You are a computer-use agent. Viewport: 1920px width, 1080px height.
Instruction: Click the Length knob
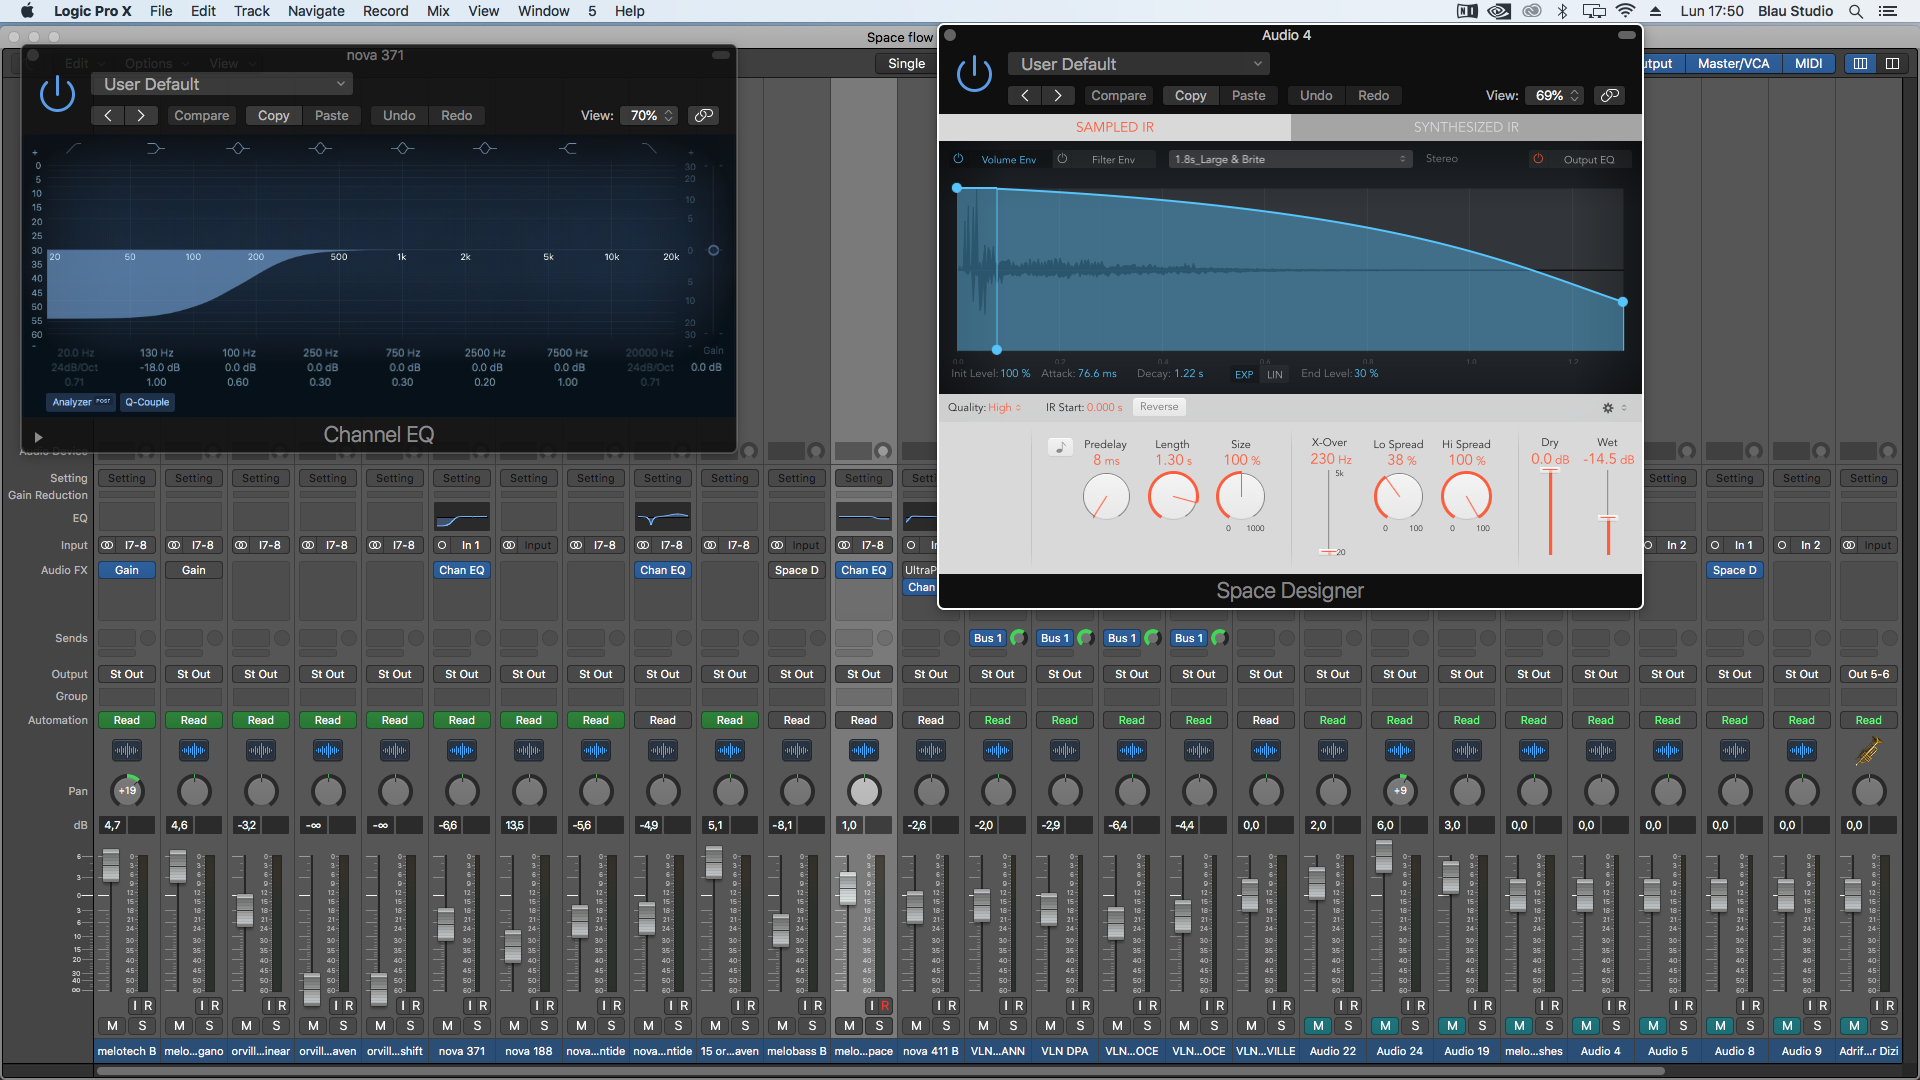(1173, 497)
